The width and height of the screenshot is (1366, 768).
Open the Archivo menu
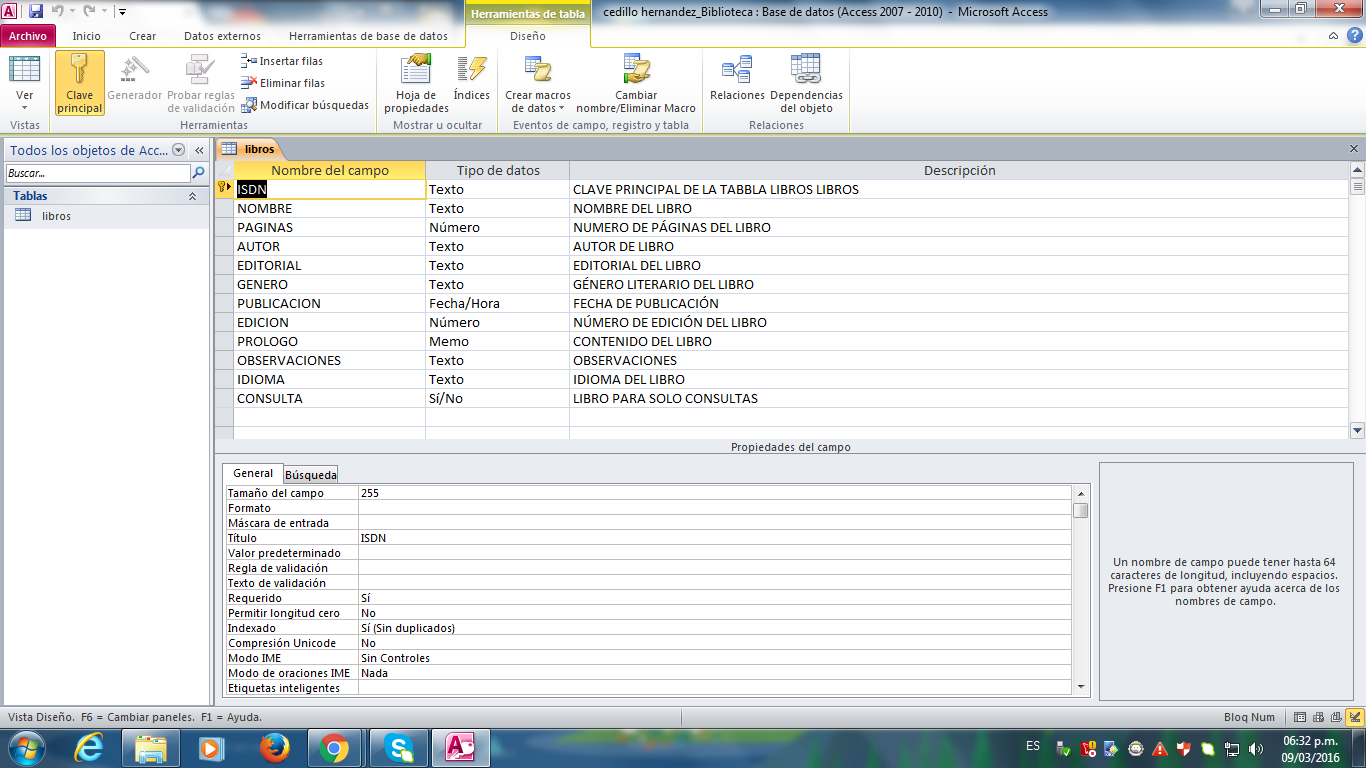[28, 36]
